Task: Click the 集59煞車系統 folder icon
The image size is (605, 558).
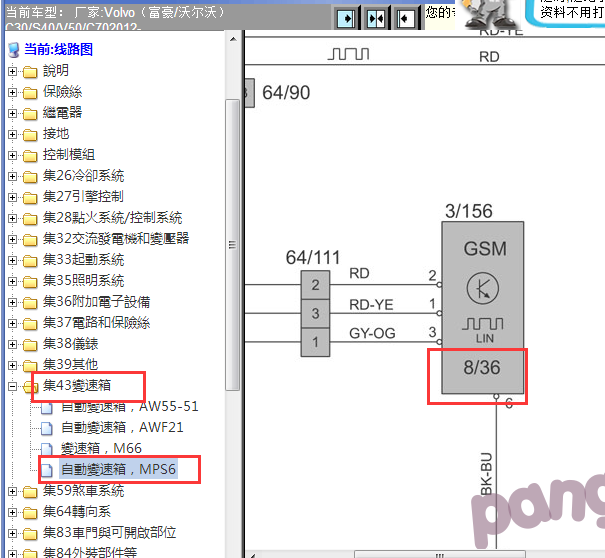Action: pyautogui.click(x=30, y=492)
